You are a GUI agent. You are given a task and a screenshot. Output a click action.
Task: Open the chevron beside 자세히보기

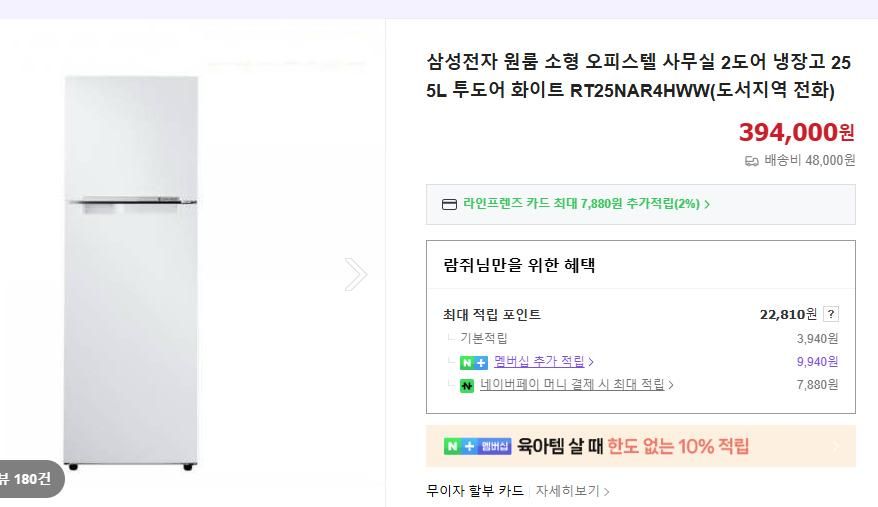(606, 492)
